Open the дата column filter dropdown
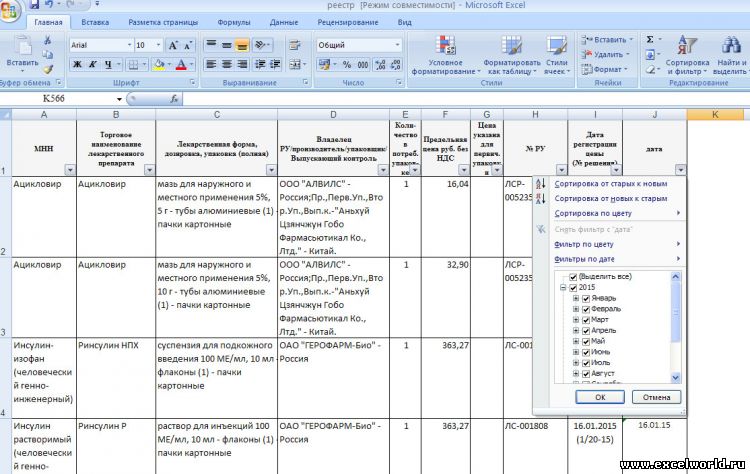Viewport: 750px width, 474px height. click(x=680, y=170)
